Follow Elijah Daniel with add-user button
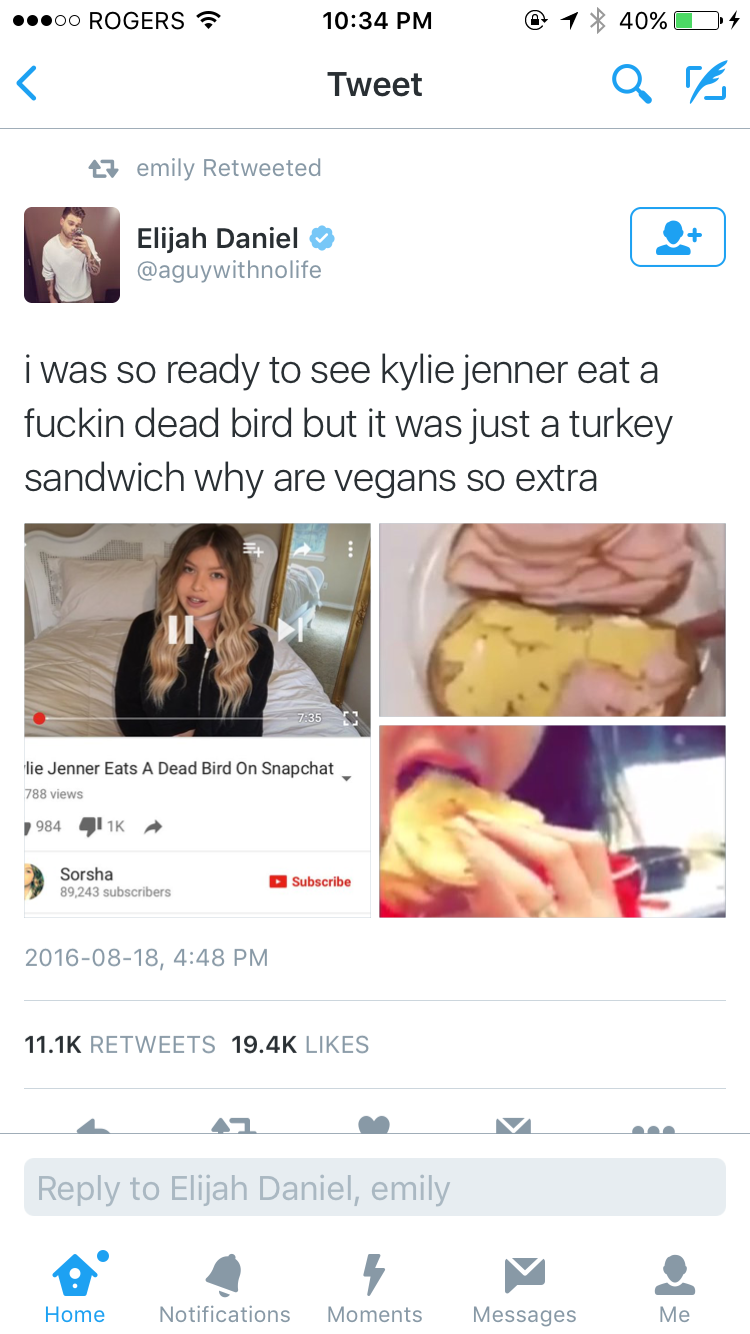 [677, 237]
